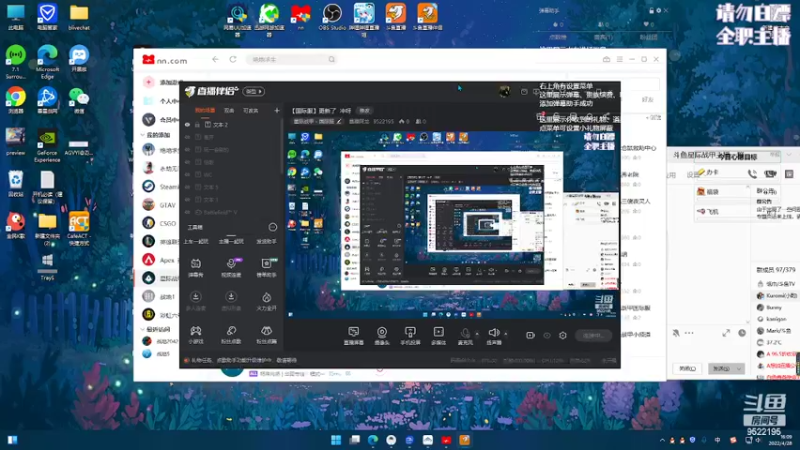Click the pill badge beside 直播伴侣 logo
Viewport: 800px width, 450px height.
(x=254, y=91)
